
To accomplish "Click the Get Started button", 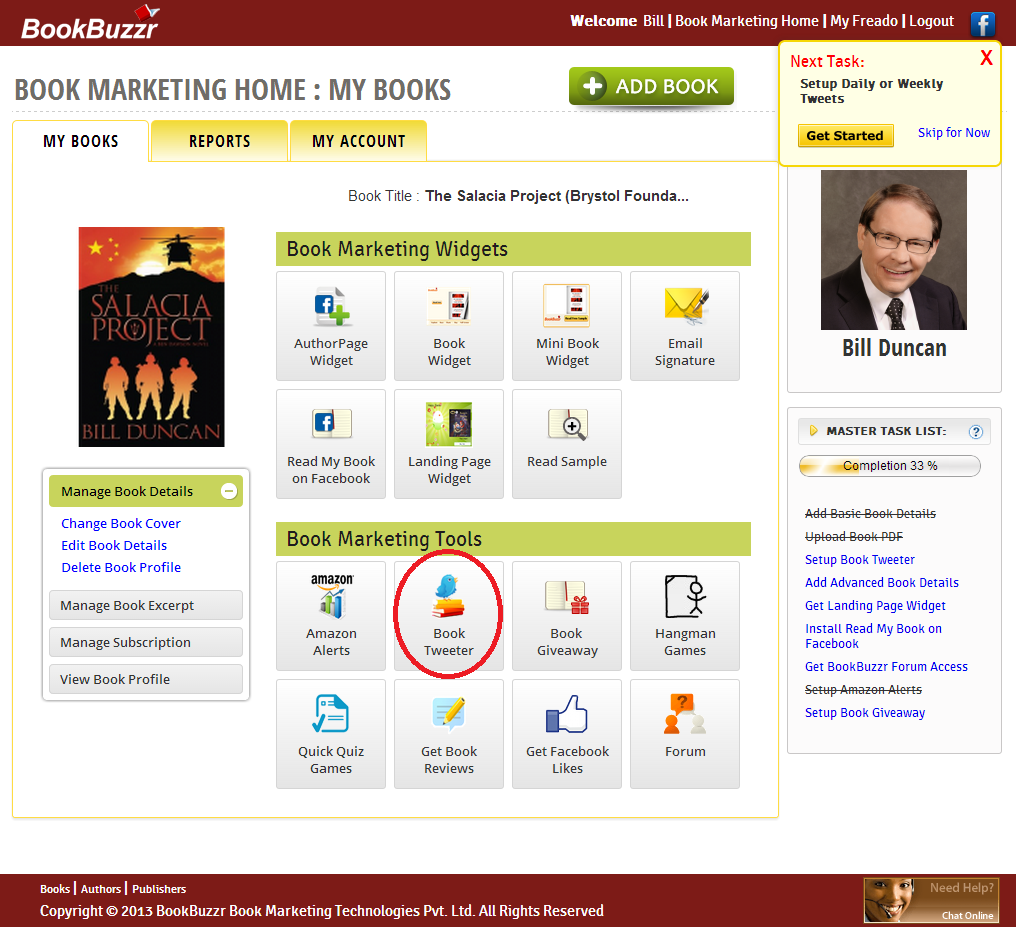I will 845,135.
